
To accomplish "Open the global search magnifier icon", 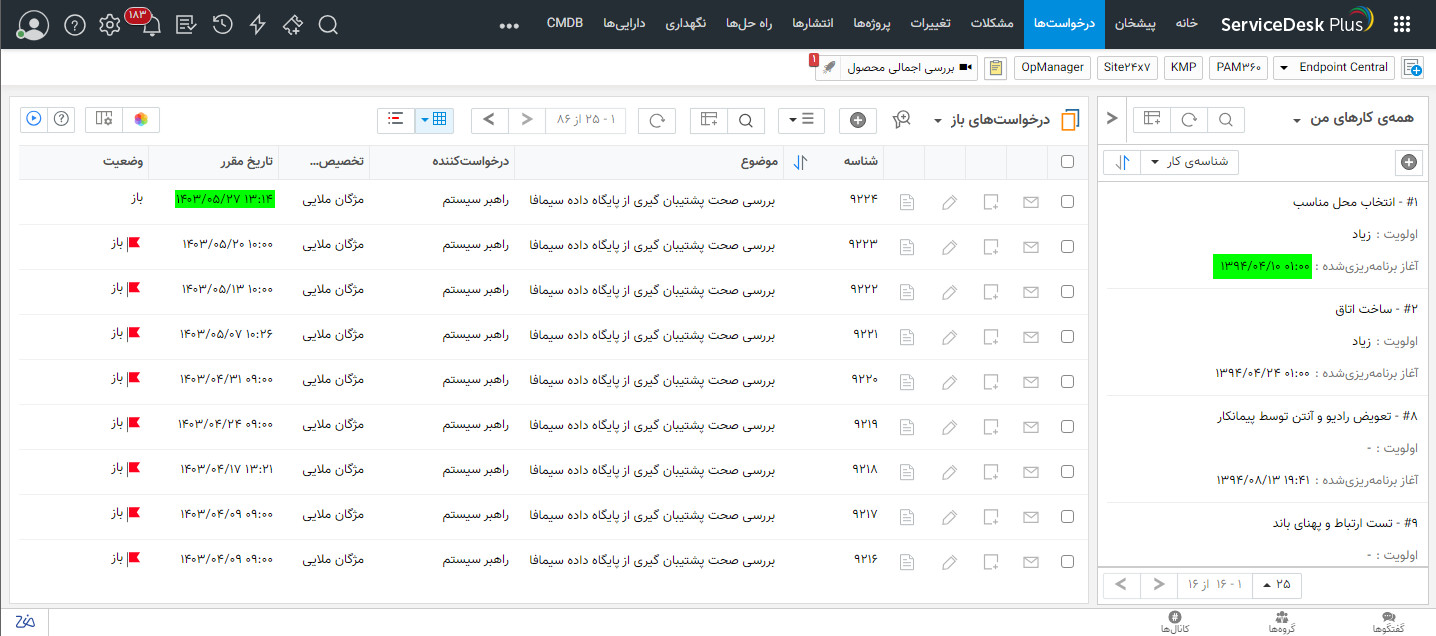I will point(328,24).
